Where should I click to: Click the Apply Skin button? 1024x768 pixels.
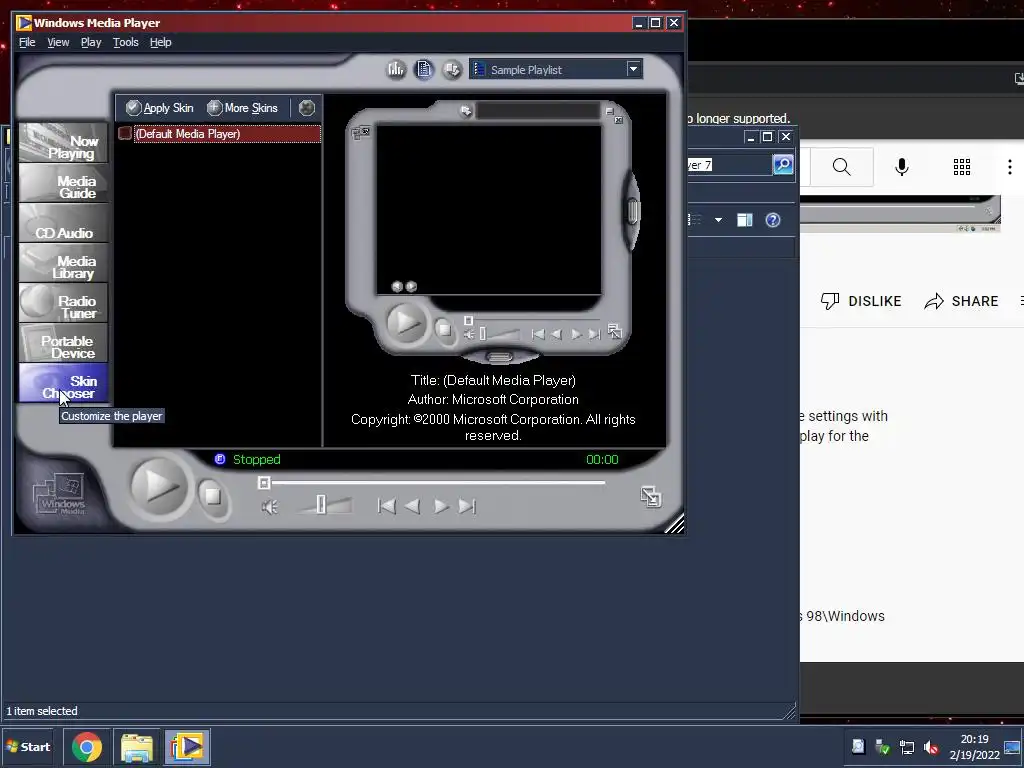coord(160,108)
